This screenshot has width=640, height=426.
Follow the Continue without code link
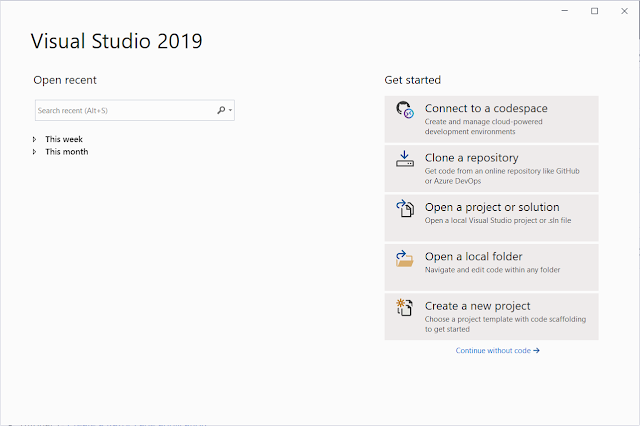click(498, 351)
